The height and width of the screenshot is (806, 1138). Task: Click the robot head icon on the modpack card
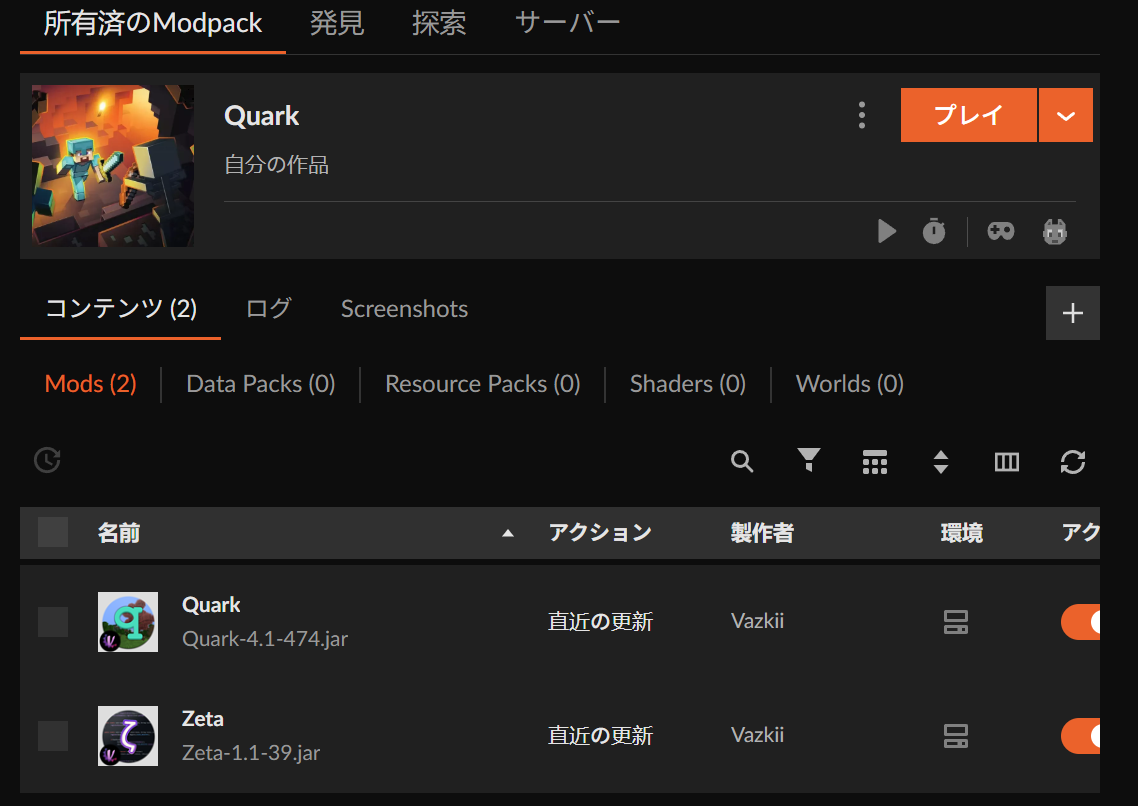[x=1055, y=231]
